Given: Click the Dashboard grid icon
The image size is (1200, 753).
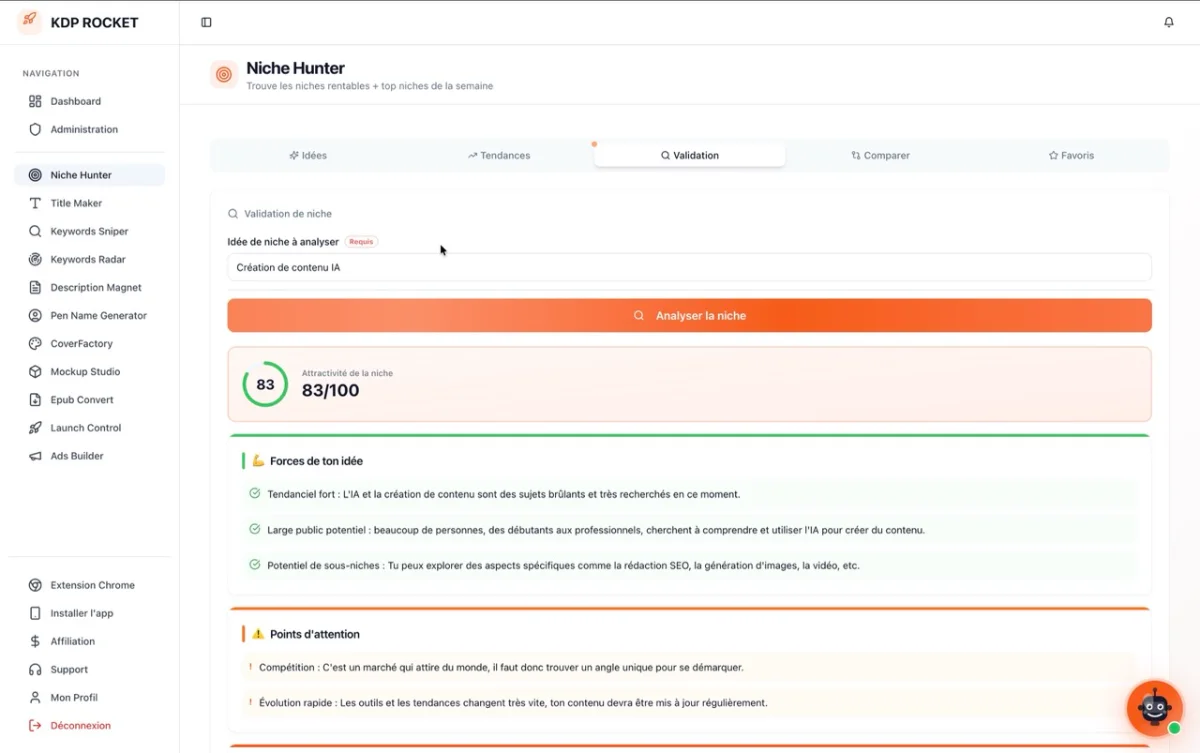Looking at the screenshot, I should pyautogui.click(x=35, y=101).
